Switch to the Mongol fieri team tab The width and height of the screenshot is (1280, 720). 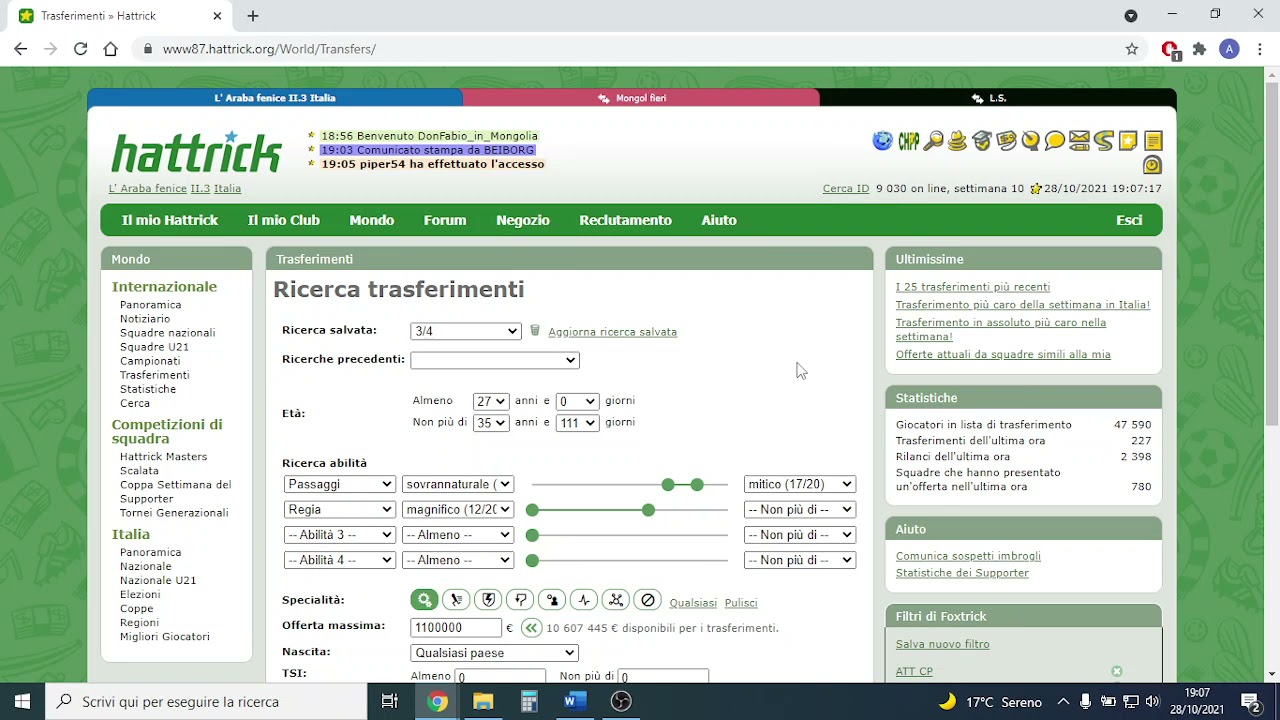click(x=641, y=98)
